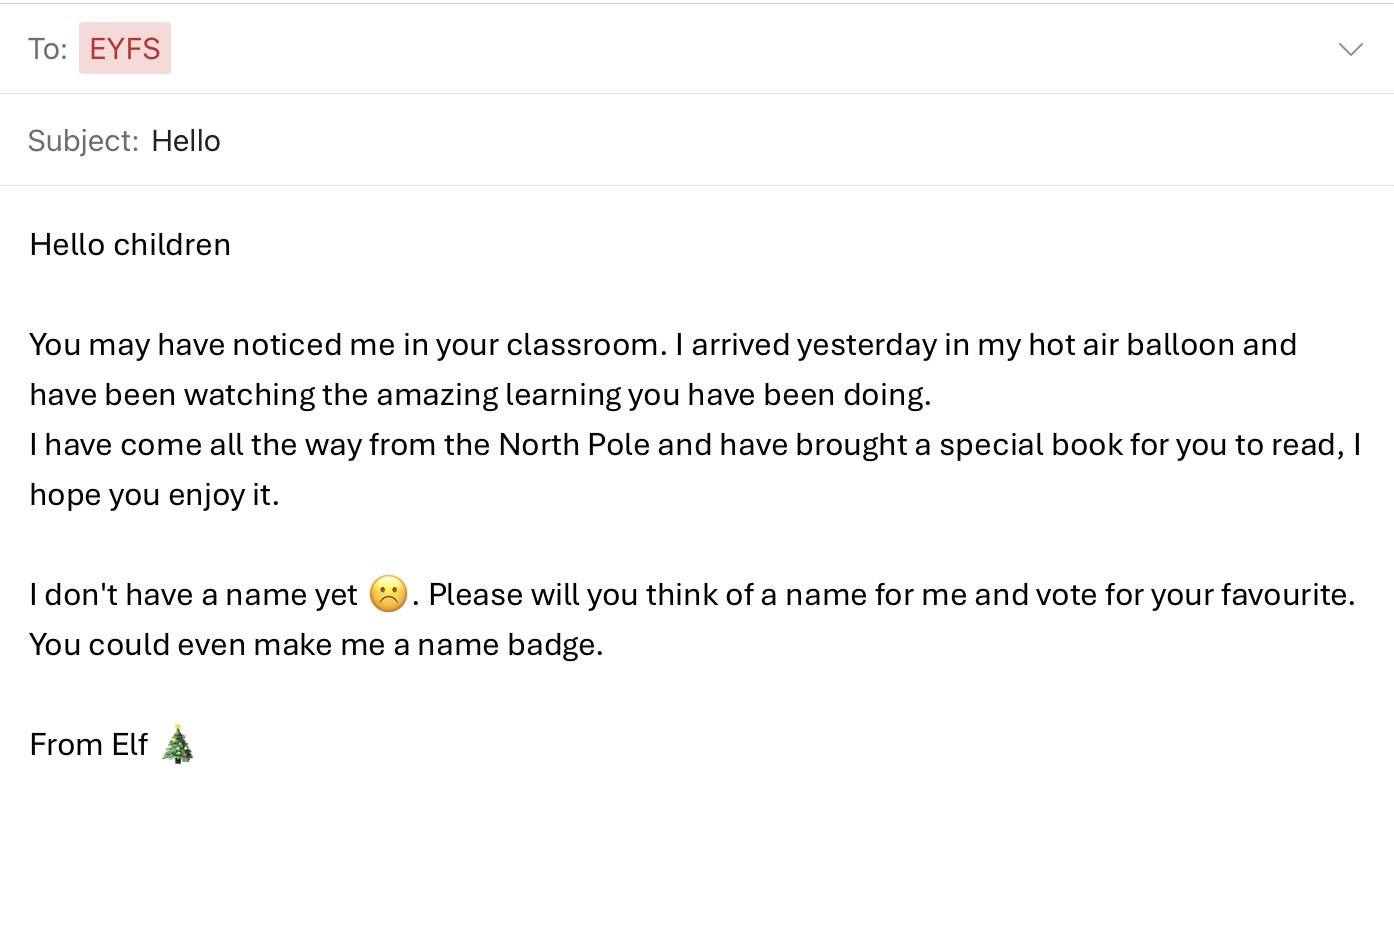
Task: Click the line "hope you enjoy it."
Action: (x=154, y=495)
